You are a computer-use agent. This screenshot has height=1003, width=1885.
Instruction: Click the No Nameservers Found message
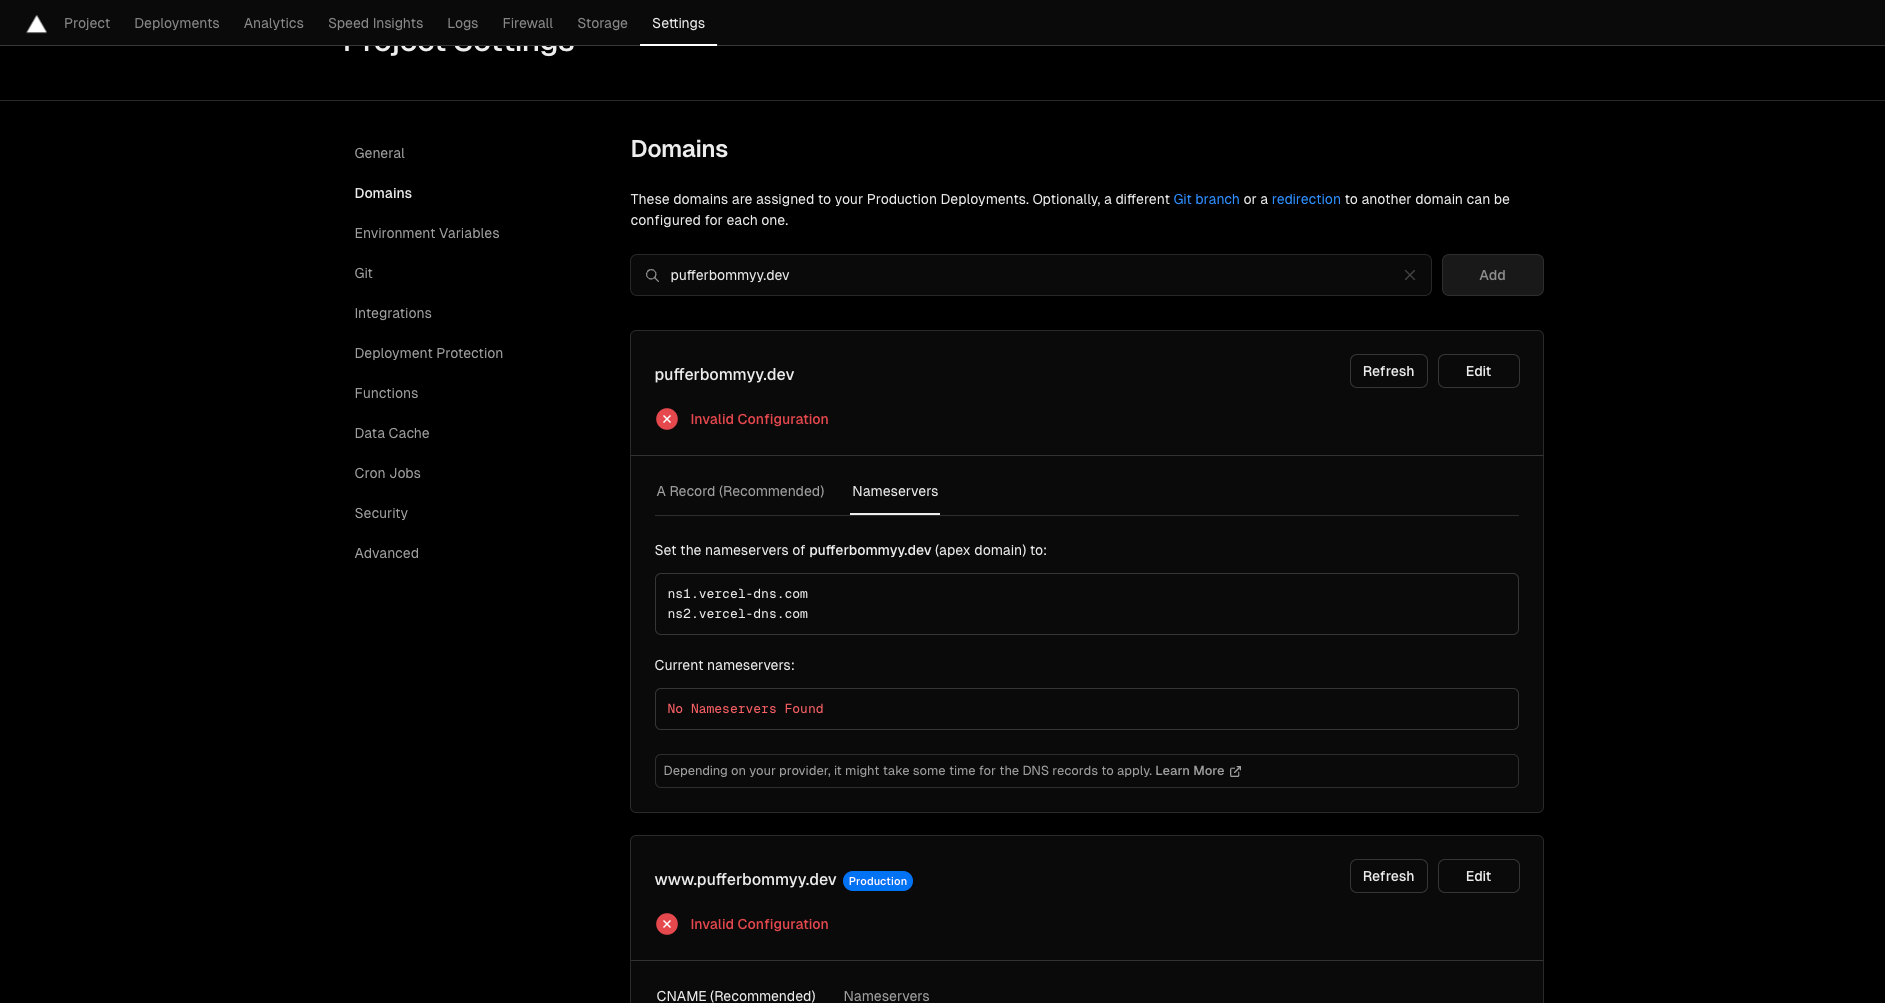click(745, 709)
